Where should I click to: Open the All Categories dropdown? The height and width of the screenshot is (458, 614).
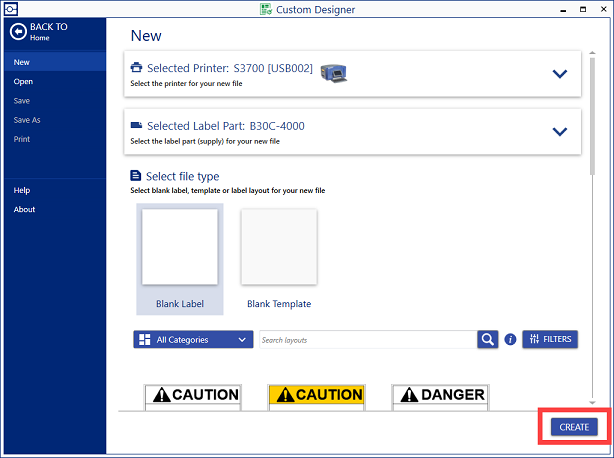tap(193, 340)
